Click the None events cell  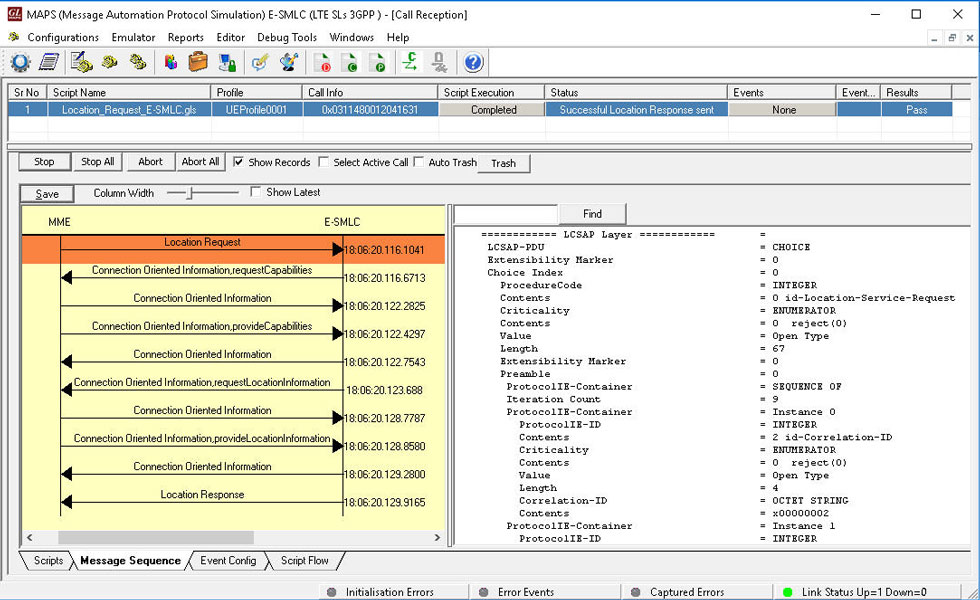tap(782, 109)
